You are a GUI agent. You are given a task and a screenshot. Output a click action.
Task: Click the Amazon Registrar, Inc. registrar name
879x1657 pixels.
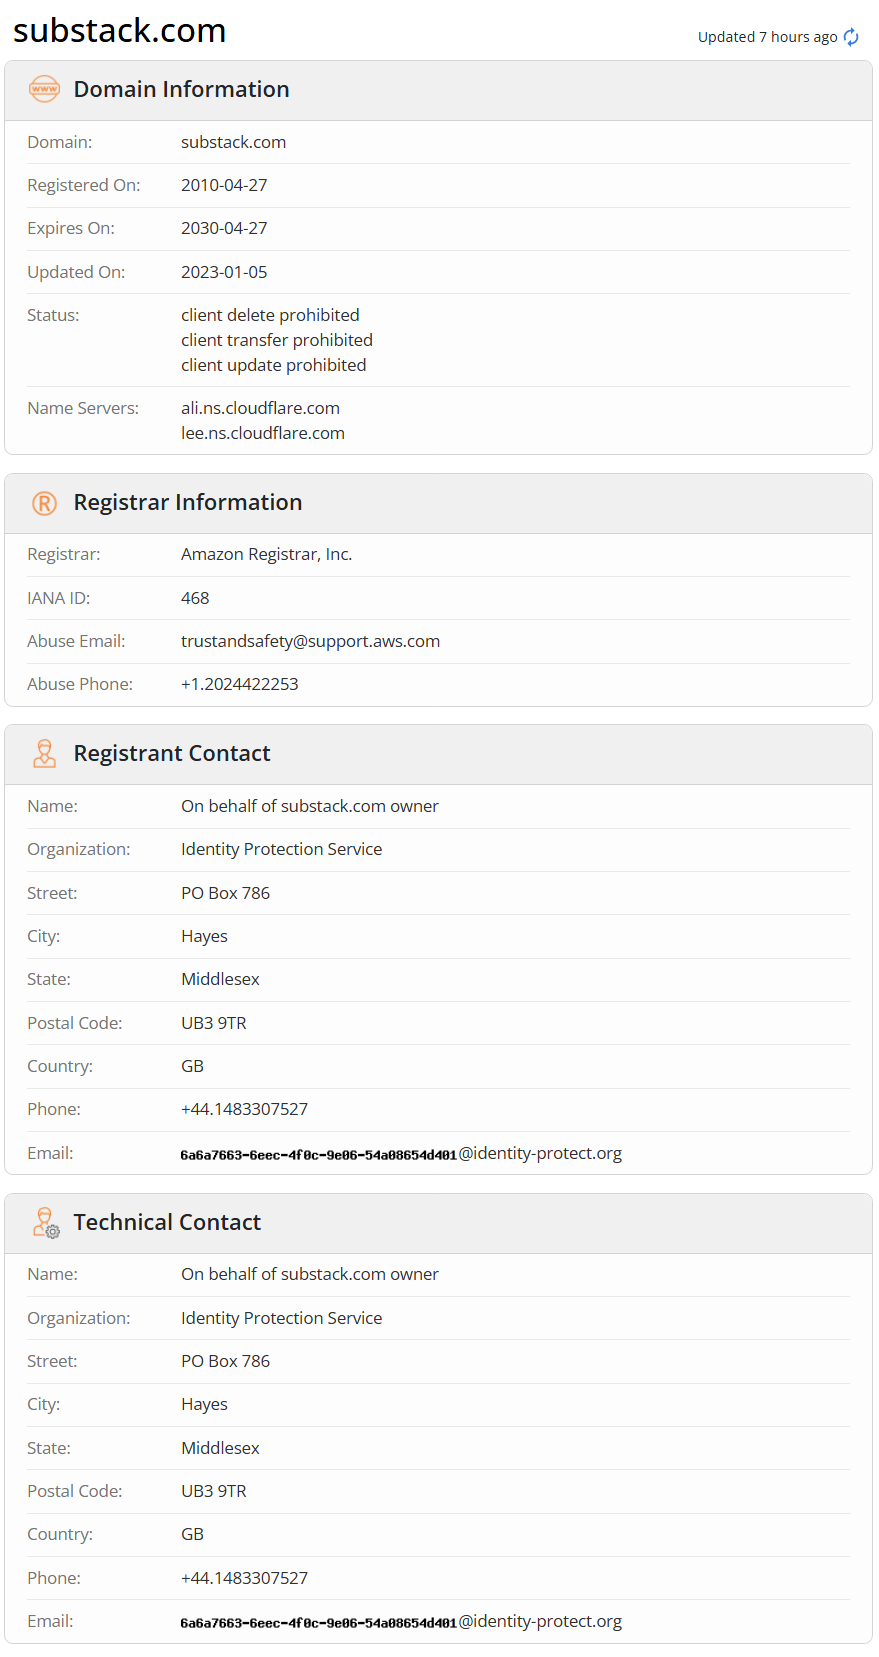click(267, 554)
